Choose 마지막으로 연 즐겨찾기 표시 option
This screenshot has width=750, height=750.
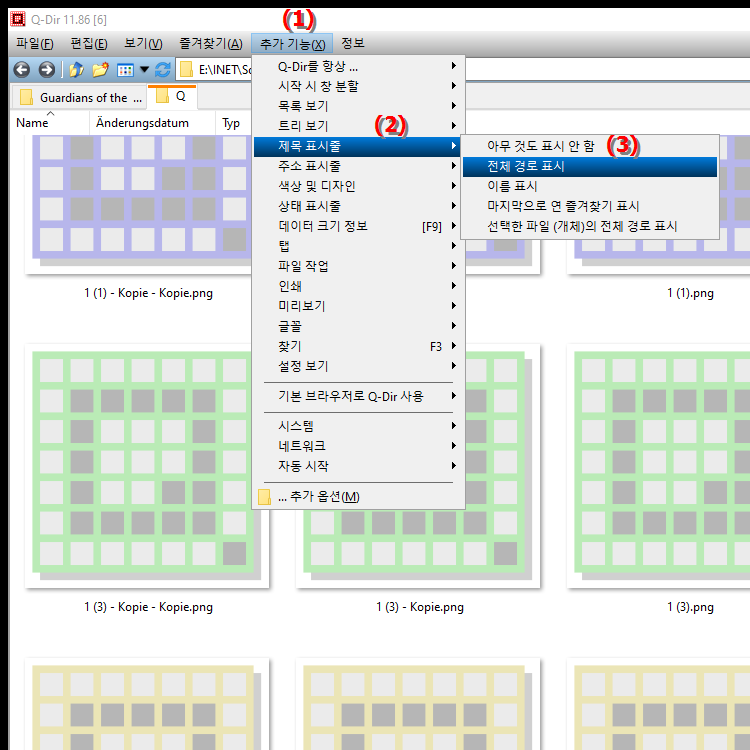(x=590, y=206)
